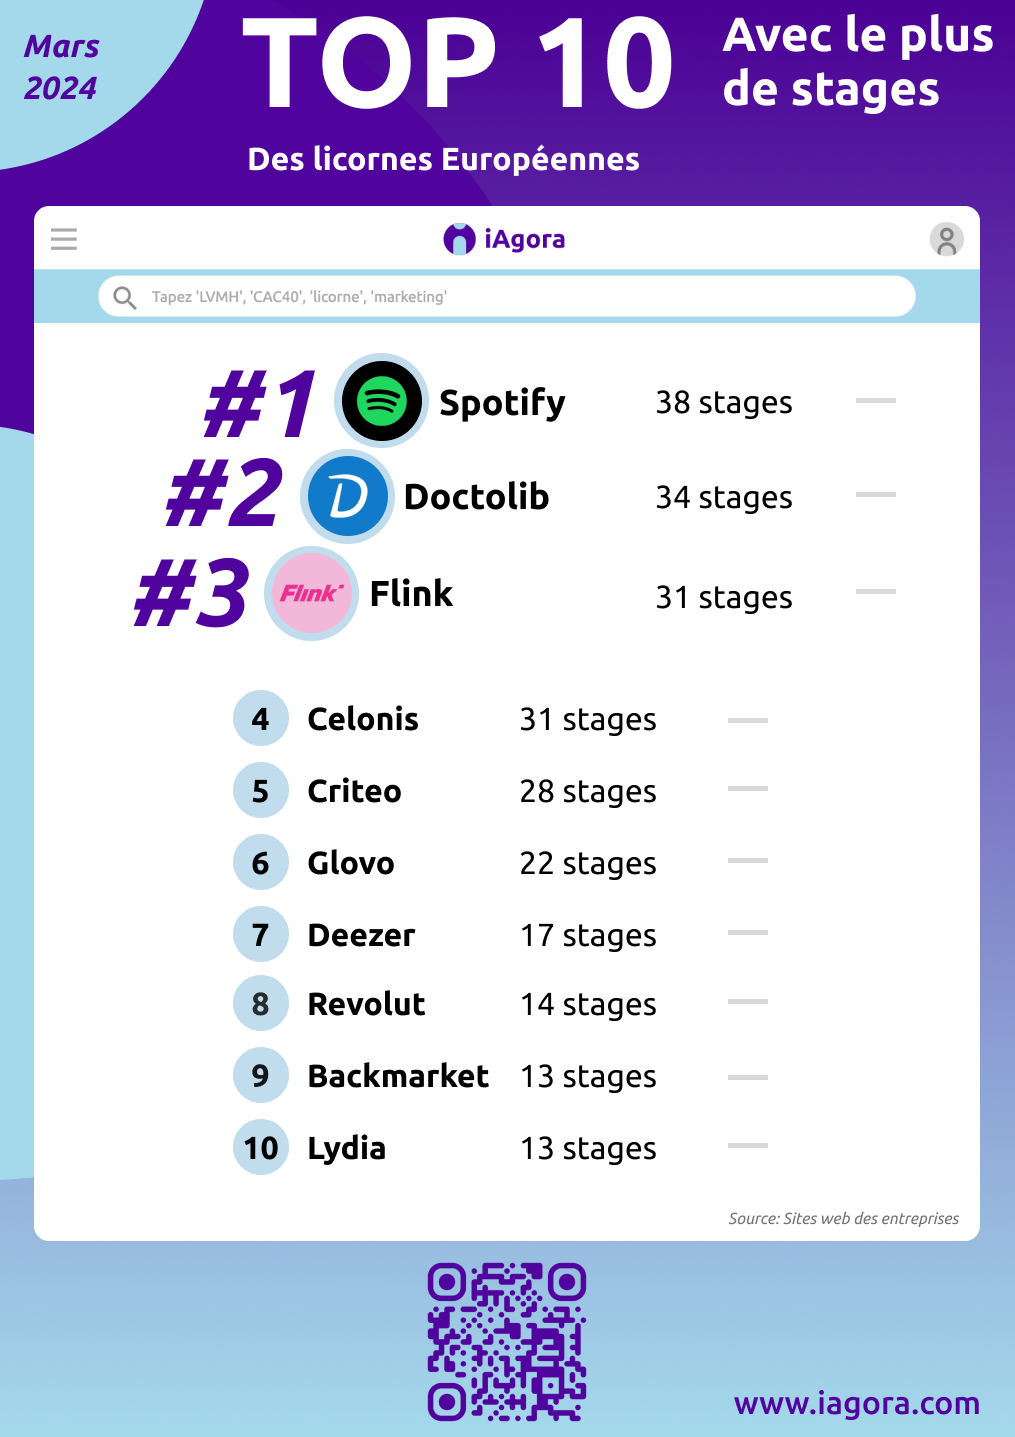Open the hamburger menu icon
1015x1437 pixels.
click(64, 239)
